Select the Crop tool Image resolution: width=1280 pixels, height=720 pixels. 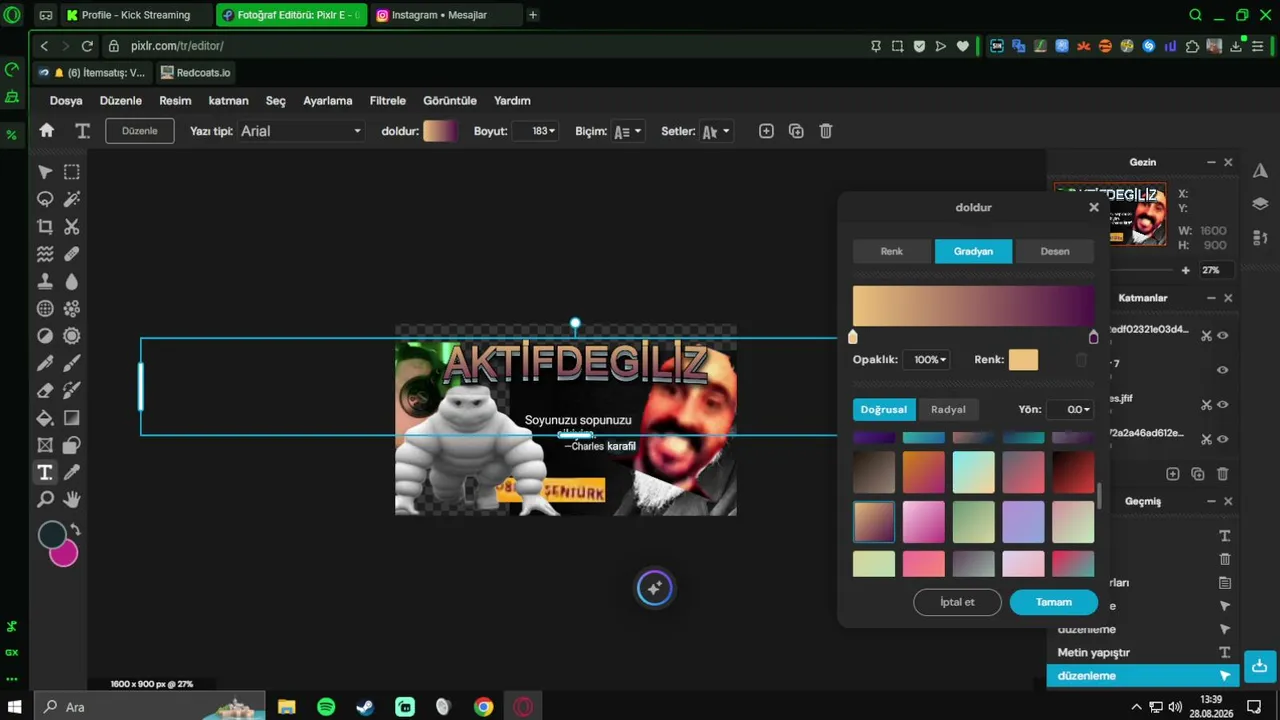[45, 227]
